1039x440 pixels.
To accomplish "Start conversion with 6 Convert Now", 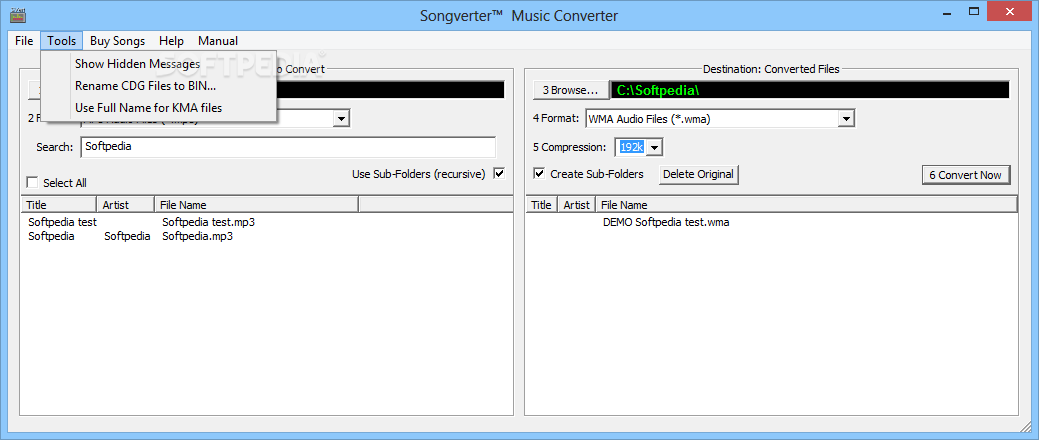I will tap(965, 175).
